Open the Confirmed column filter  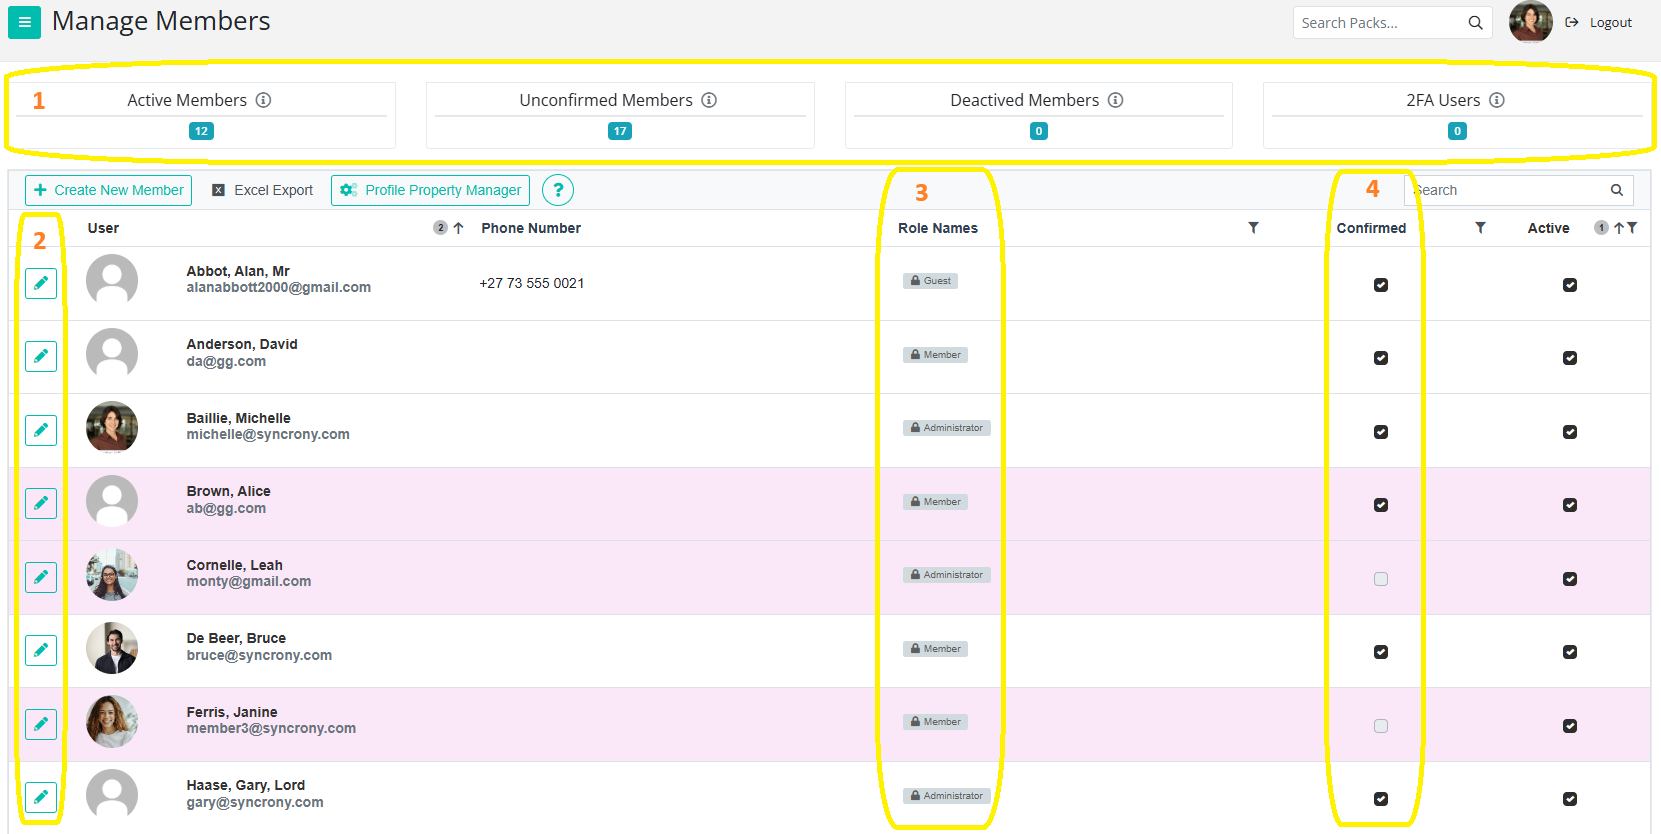pos(1480,228)
